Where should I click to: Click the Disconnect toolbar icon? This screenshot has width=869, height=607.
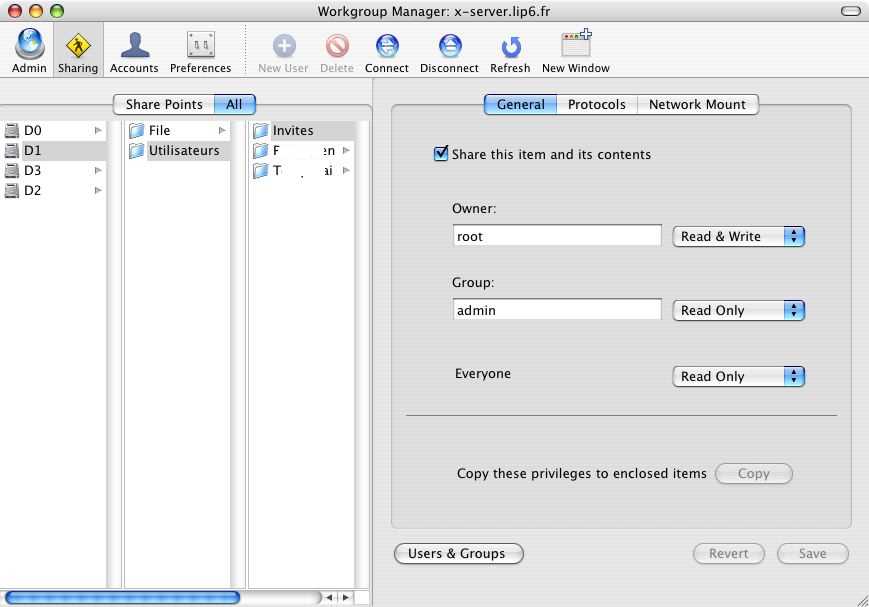click(449, 46)
